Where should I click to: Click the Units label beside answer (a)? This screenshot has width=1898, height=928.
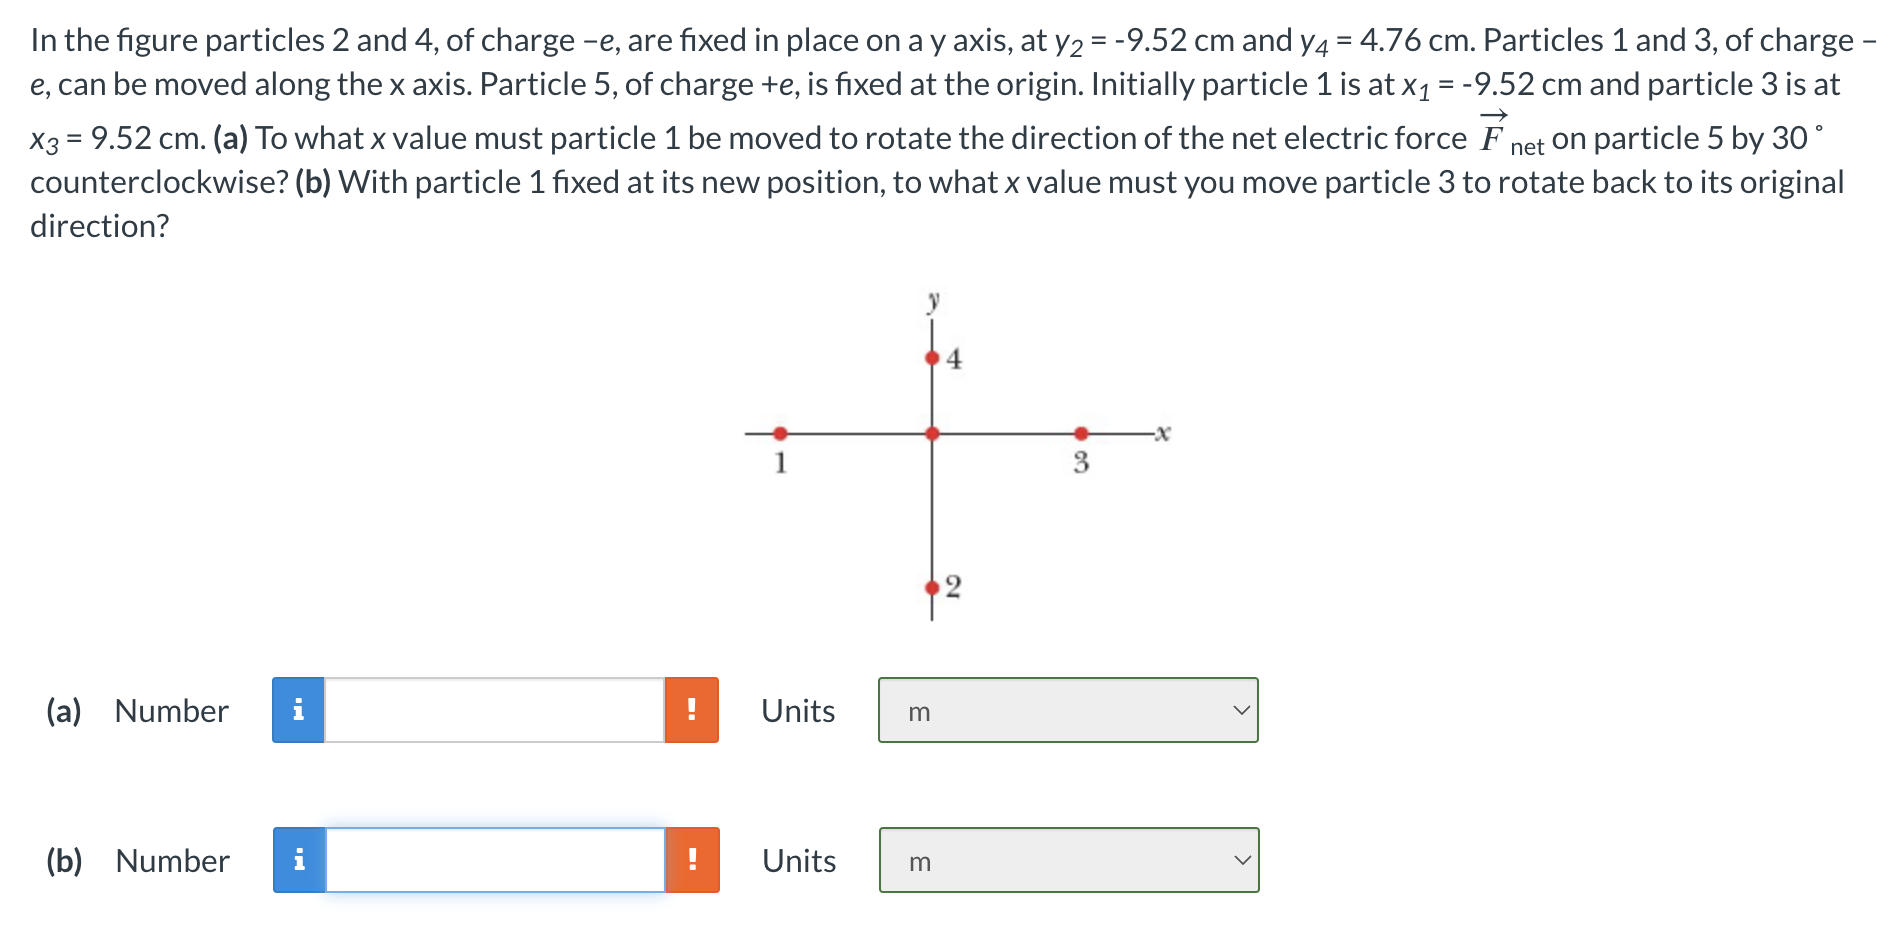click(x=797, y=710)
